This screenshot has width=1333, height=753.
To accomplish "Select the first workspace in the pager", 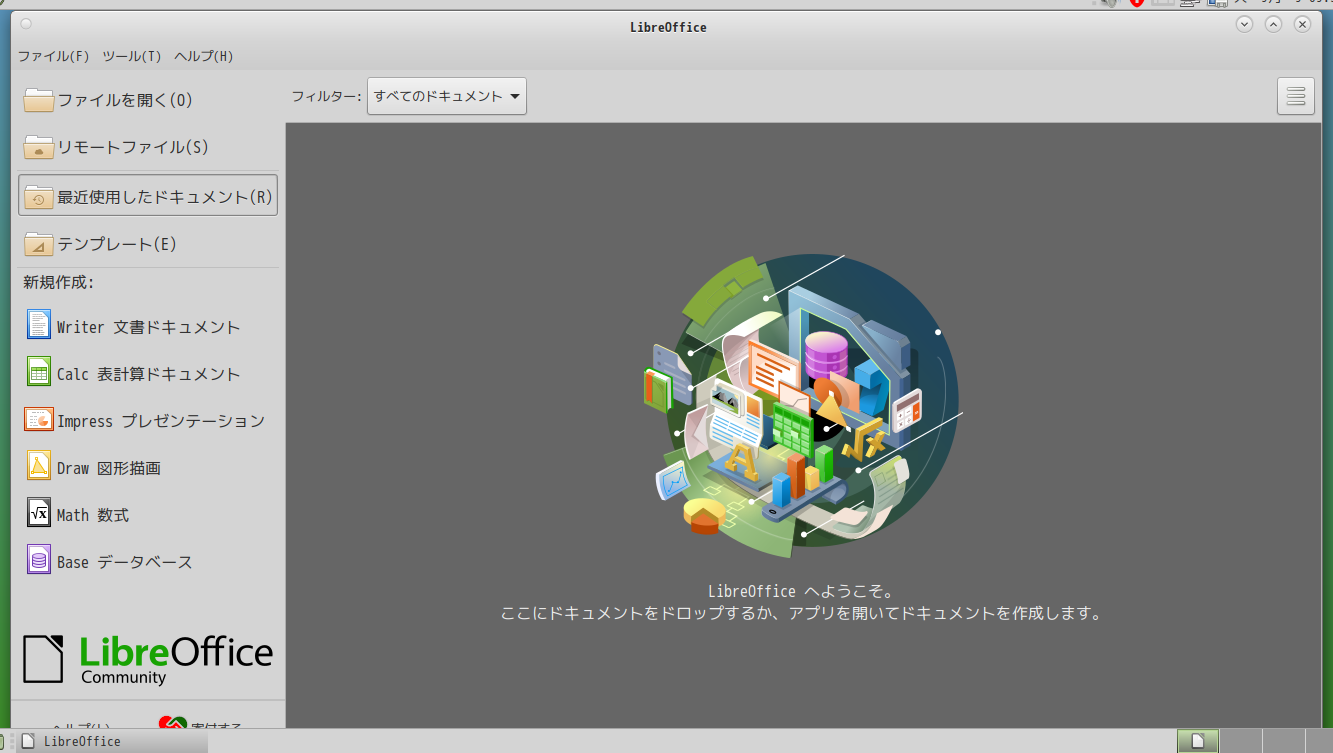I will (x=1198, y=741).
